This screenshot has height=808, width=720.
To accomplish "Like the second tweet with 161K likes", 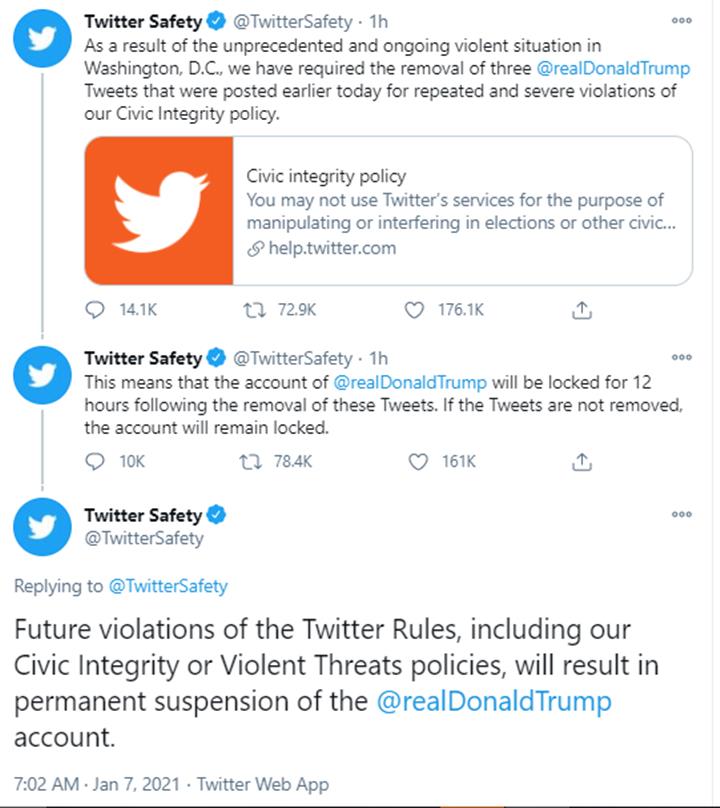I will pos(418,461).
